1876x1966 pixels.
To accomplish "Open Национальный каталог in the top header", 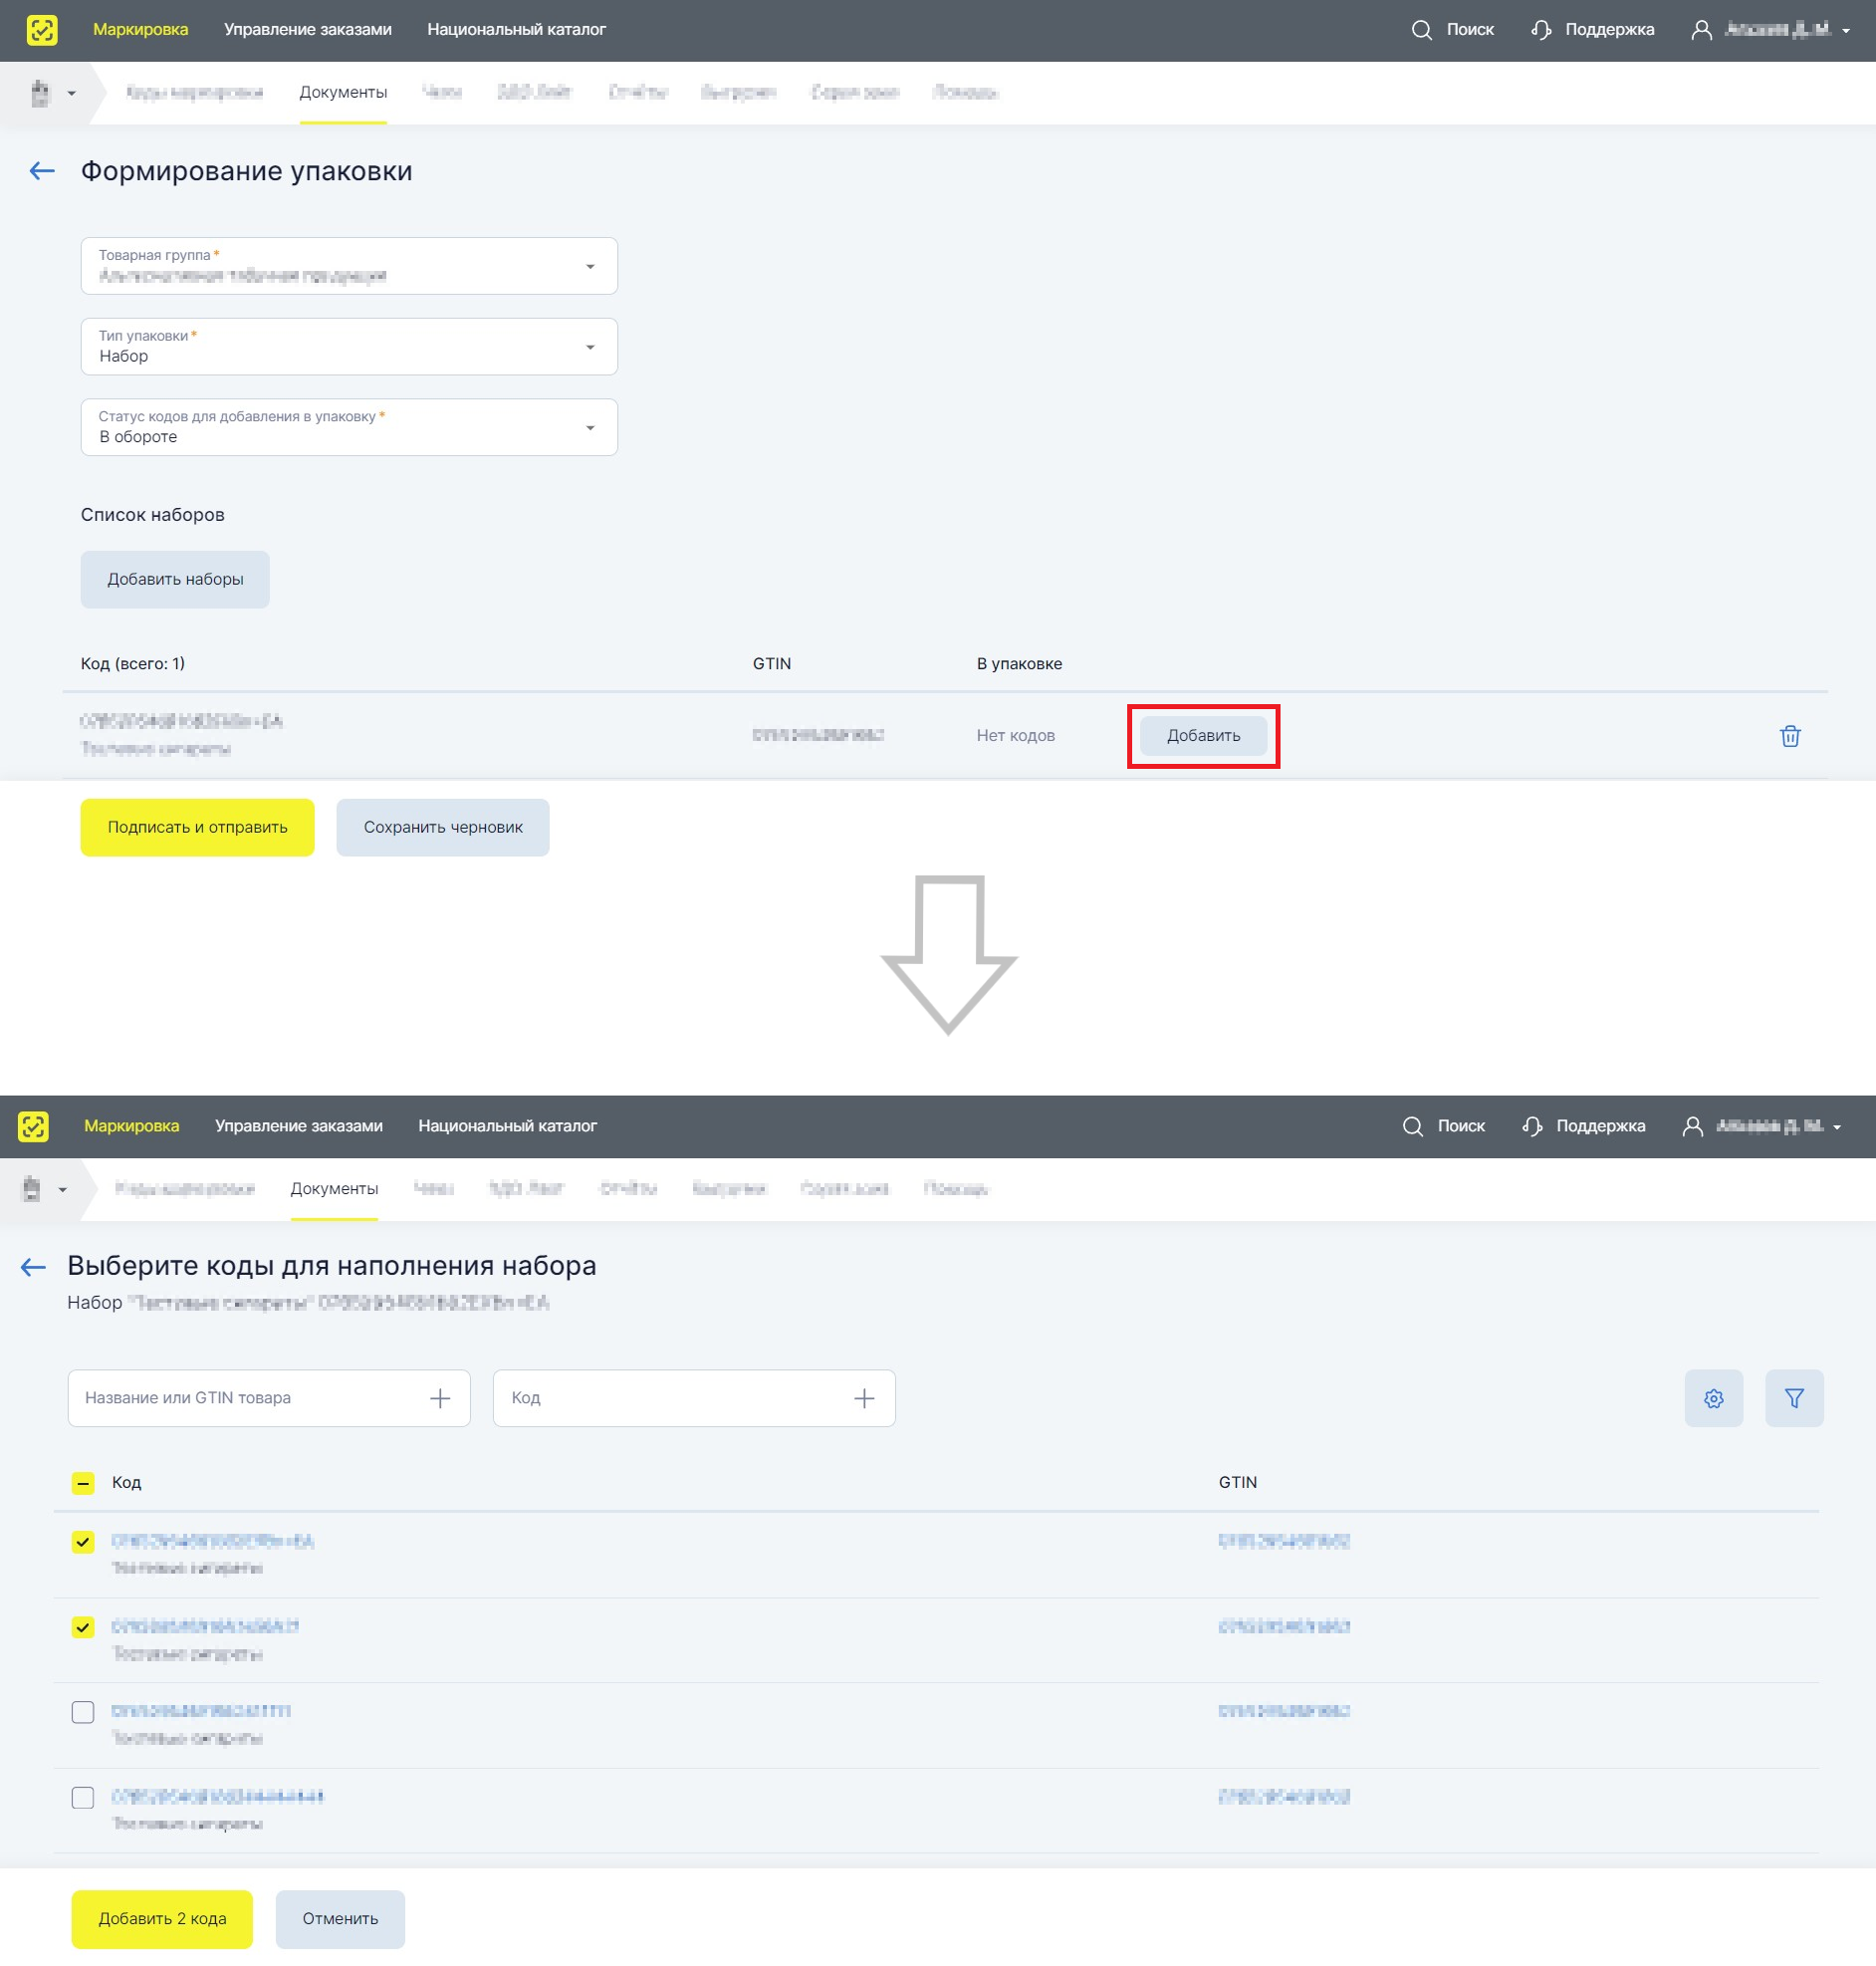I will [x=516, y=30].
